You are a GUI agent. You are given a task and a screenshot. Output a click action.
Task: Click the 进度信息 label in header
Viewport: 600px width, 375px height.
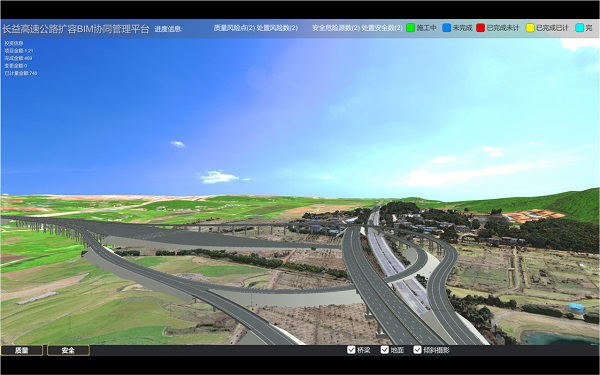tap(168, 29)
